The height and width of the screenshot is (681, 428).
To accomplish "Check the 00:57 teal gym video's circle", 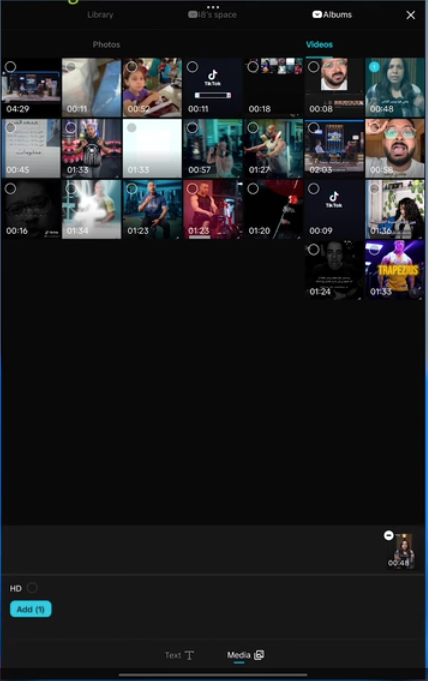I will click(192, 127).
